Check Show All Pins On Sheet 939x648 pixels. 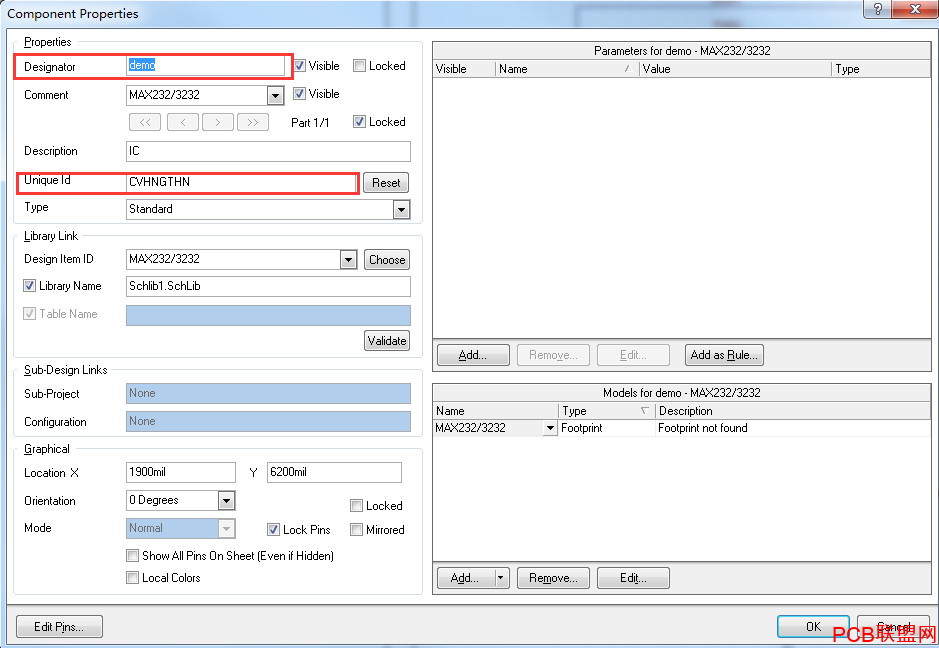(132, 556)
